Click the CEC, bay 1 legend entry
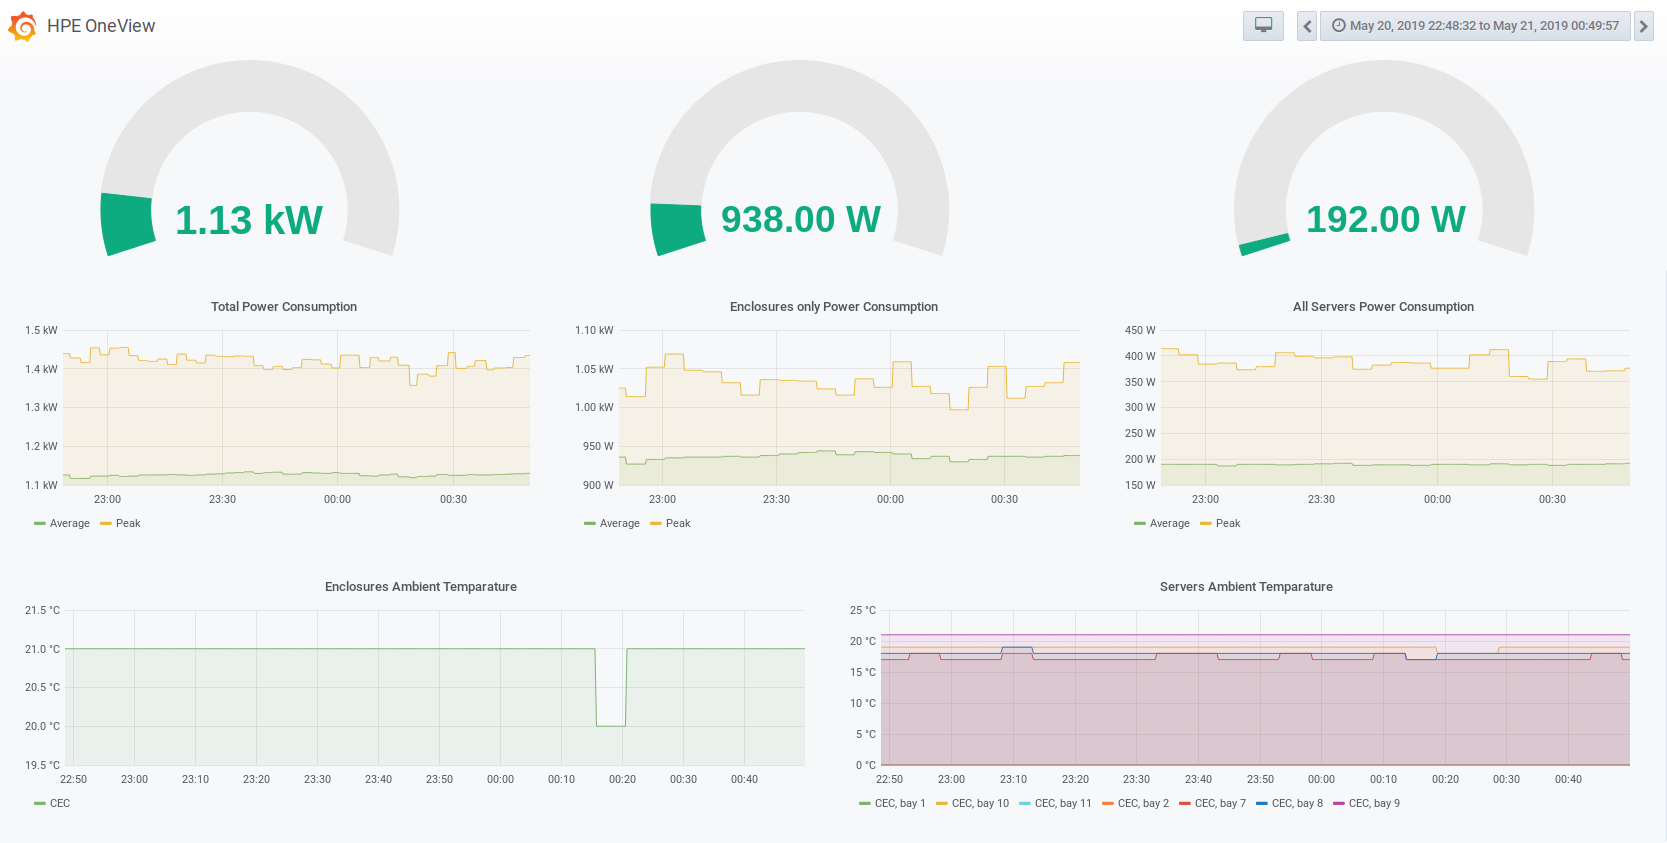This screenshot has height=843, width=1667. point(892,803)
